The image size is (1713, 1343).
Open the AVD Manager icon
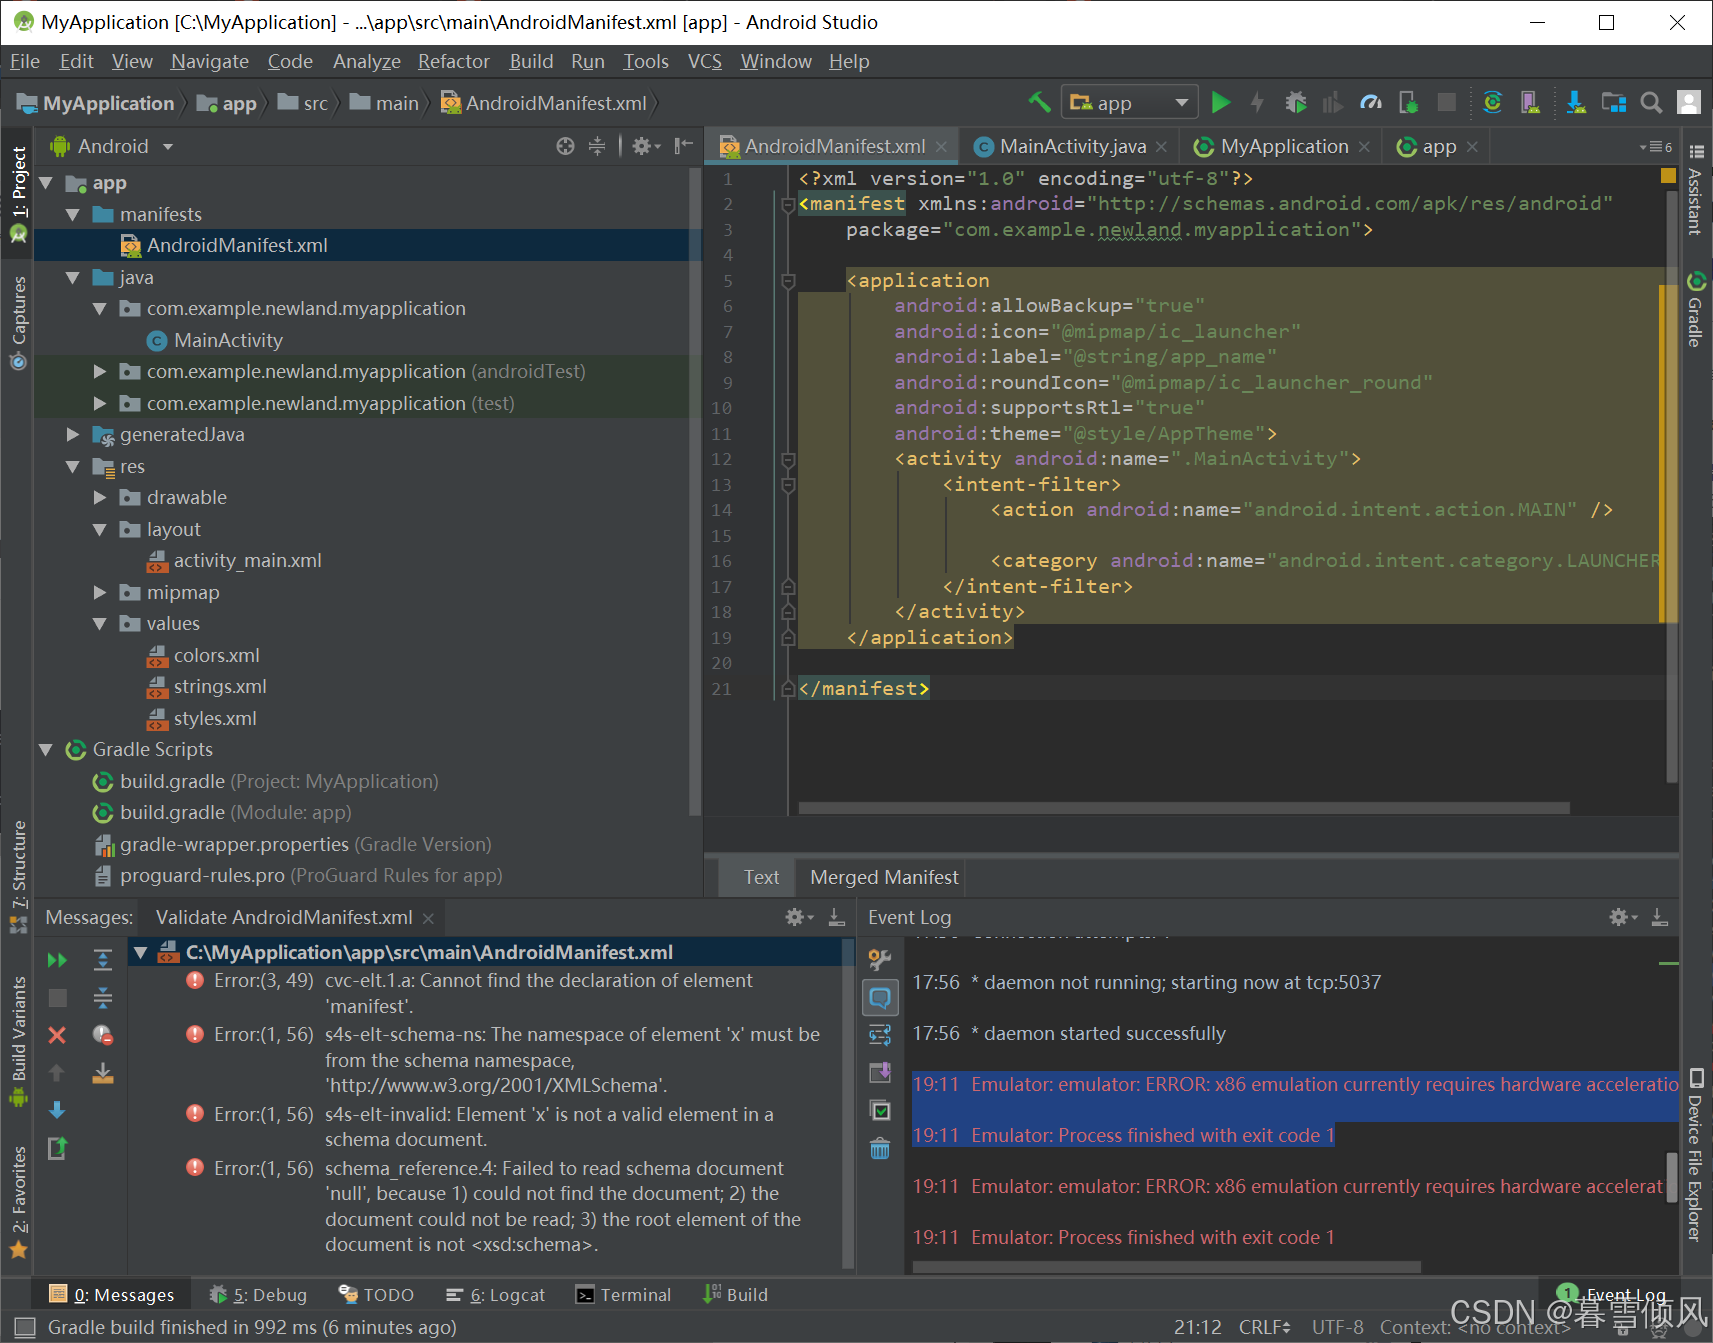(x=1530, y=102)
